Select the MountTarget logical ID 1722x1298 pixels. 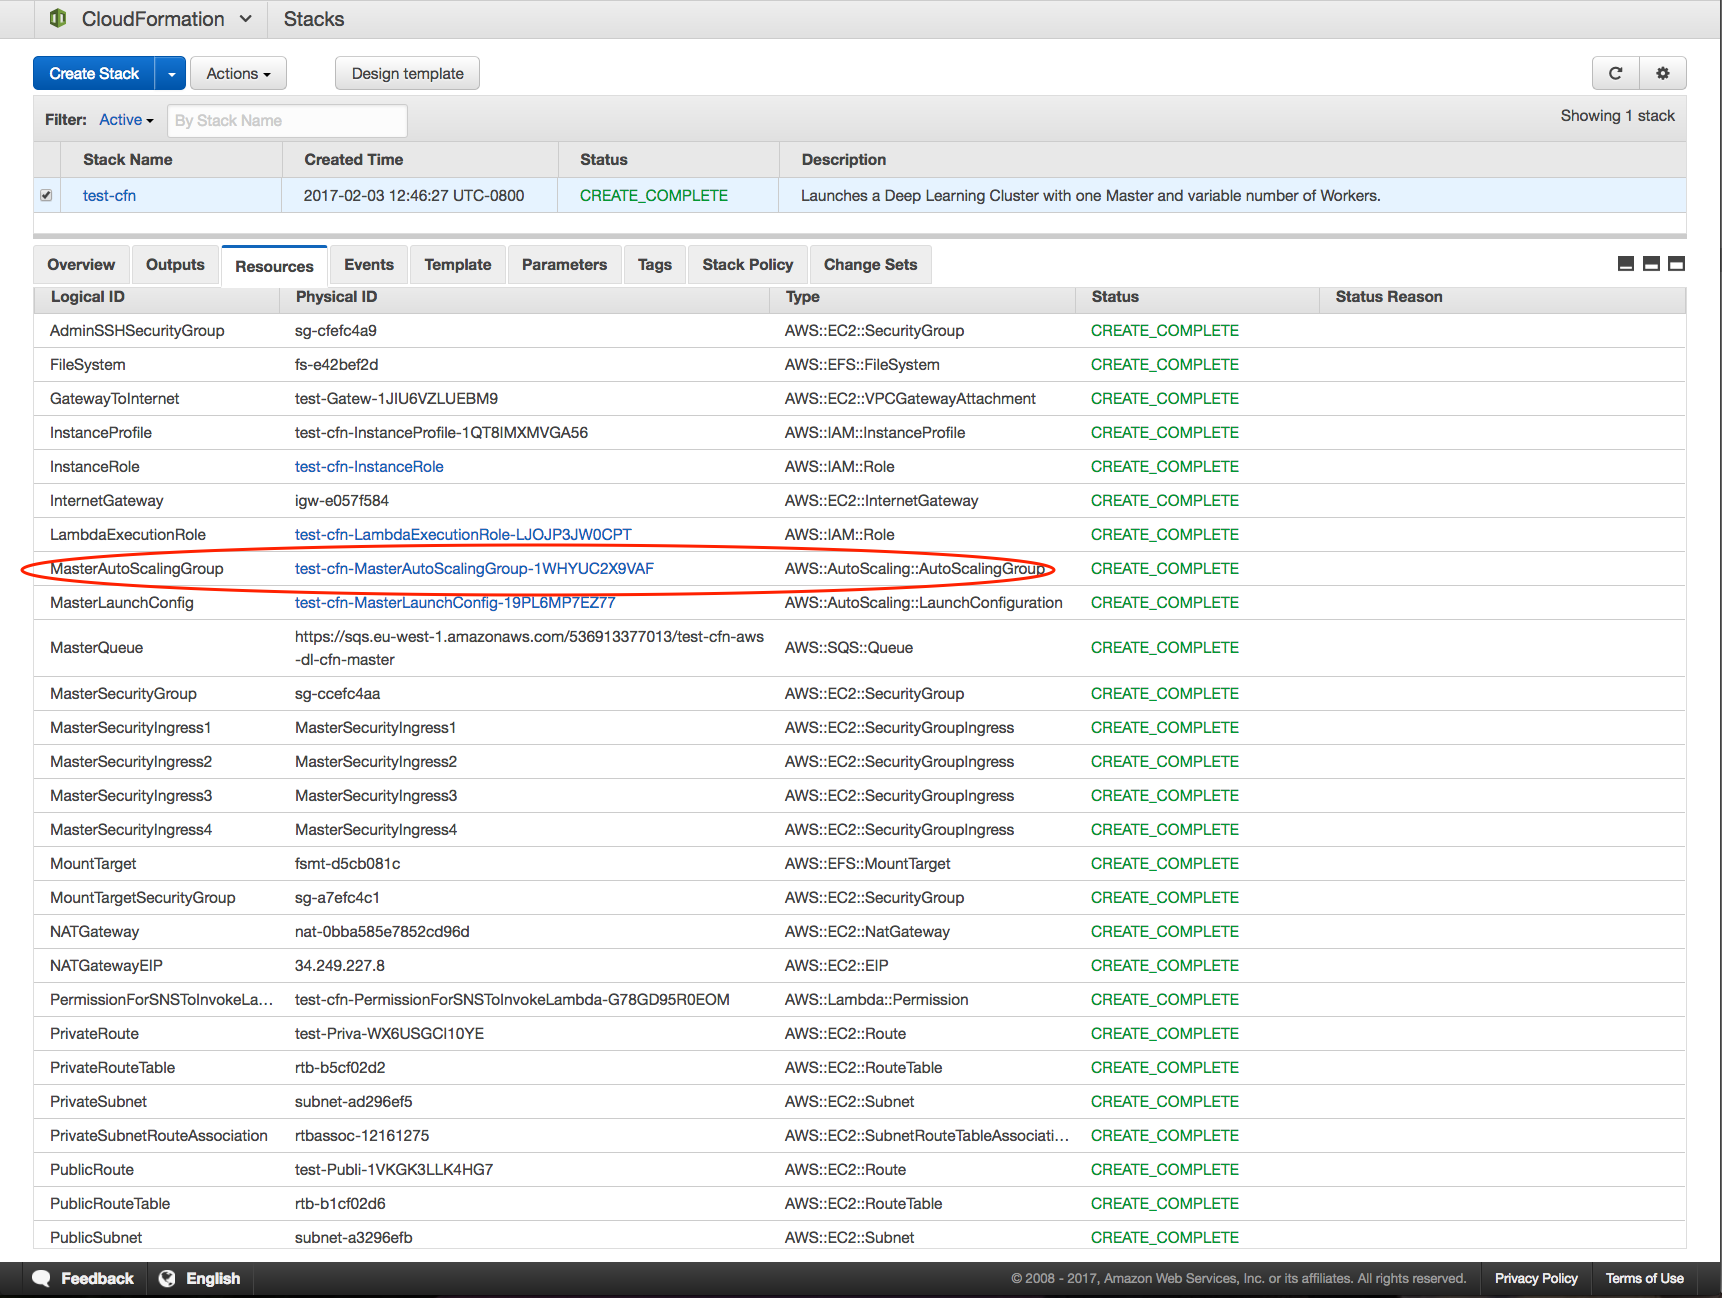click(x=93, y=864)
